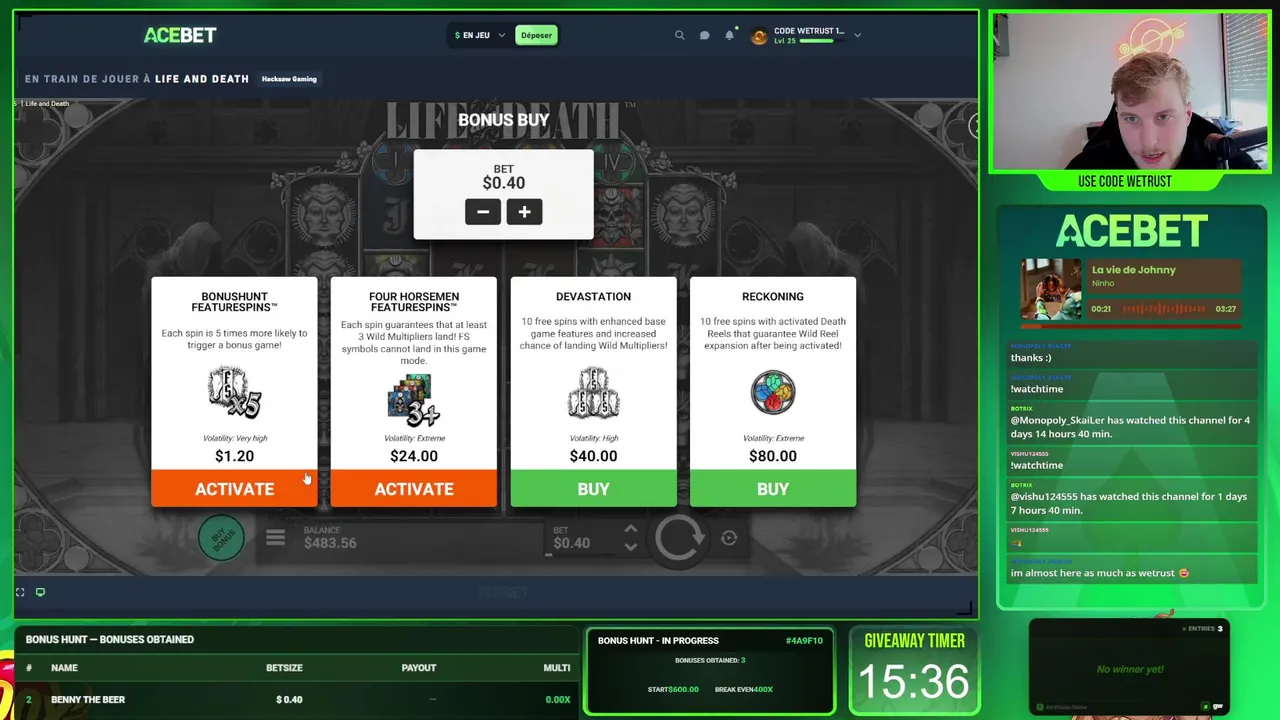This screenshot has width=1280, height=720.
Task: Click 'im almost here as much as wetrust' message
Action: (x=1100, y=573)
